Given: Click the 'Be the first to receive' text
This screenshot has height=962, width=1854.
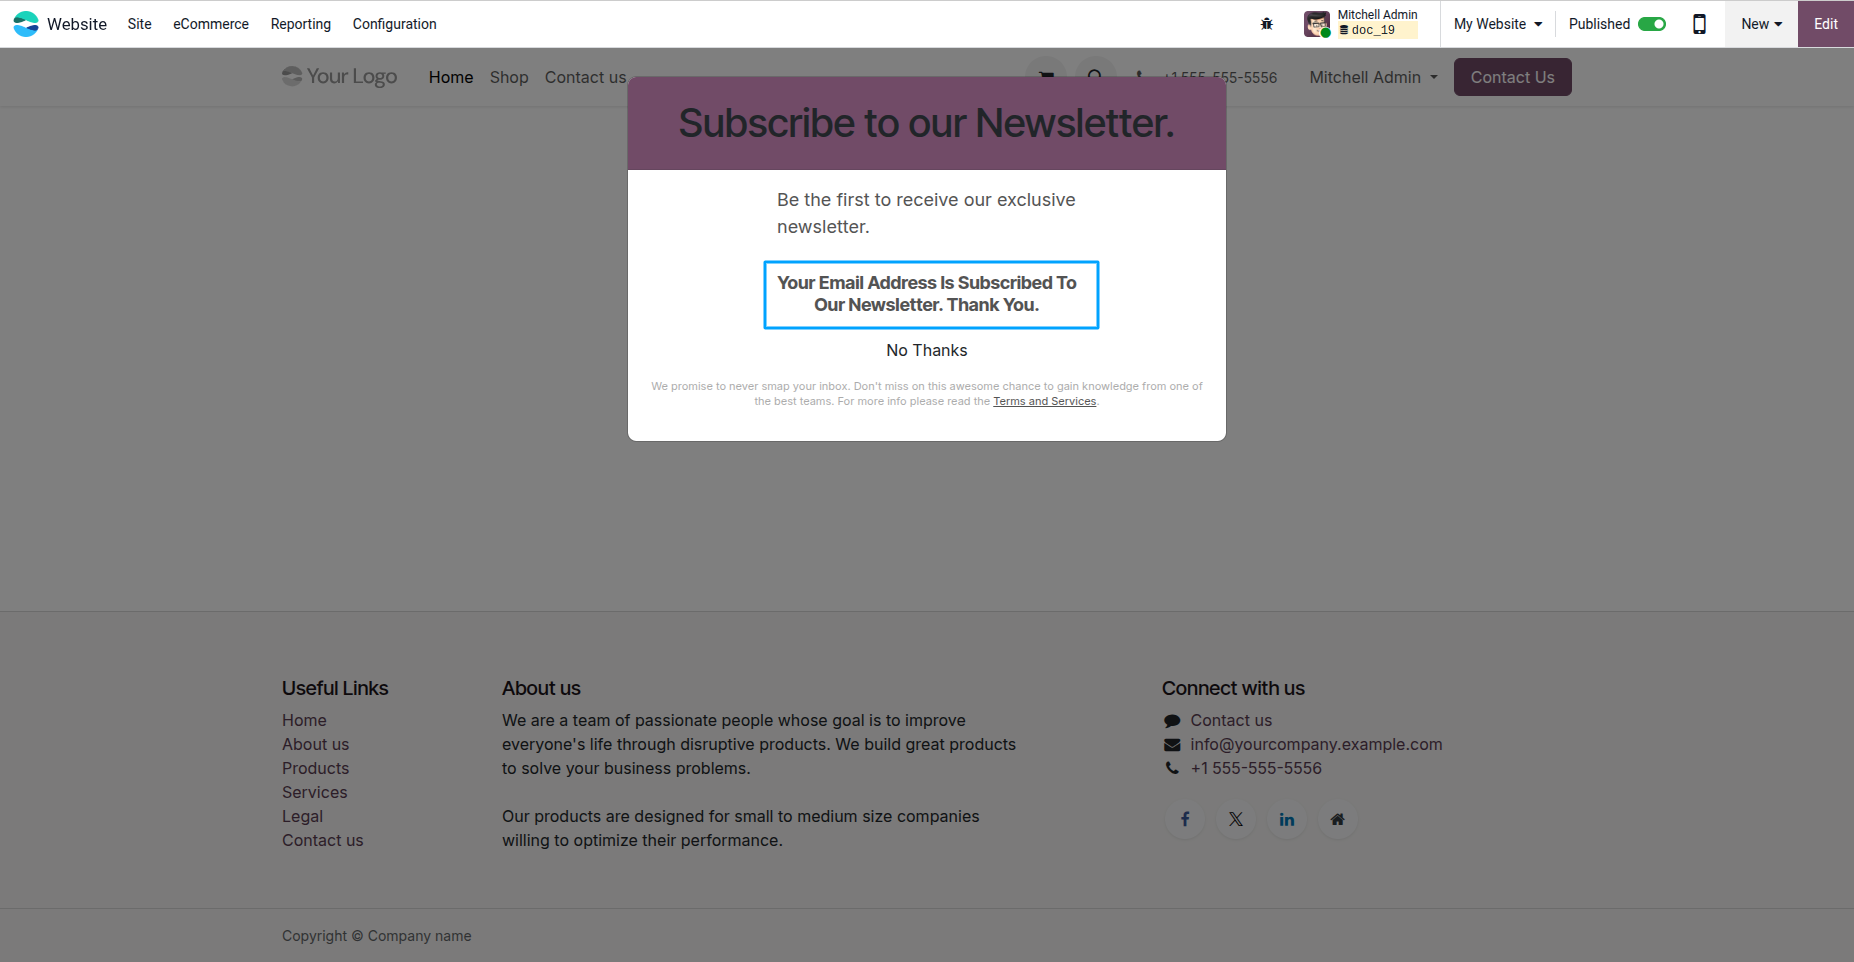Looking at the screenshot, I should 926,213.
